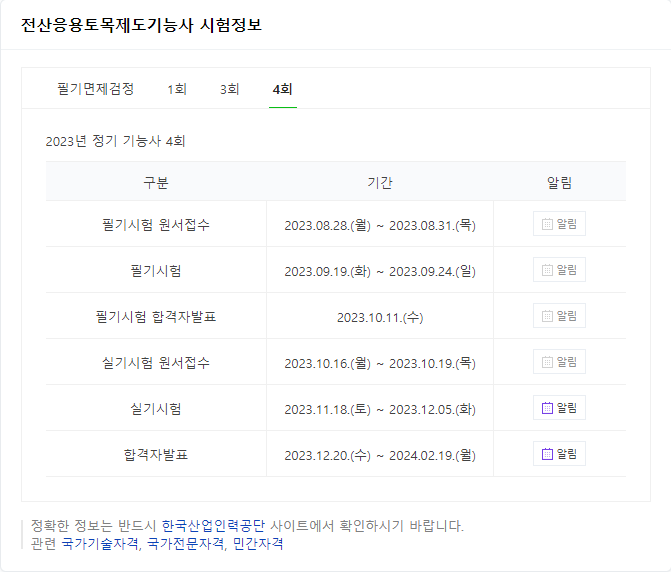The width and height of the screenshot is (671, 572).
Task: Set 알림 for 합격자발표 2023.12.20 period
Action: [559, 453]
